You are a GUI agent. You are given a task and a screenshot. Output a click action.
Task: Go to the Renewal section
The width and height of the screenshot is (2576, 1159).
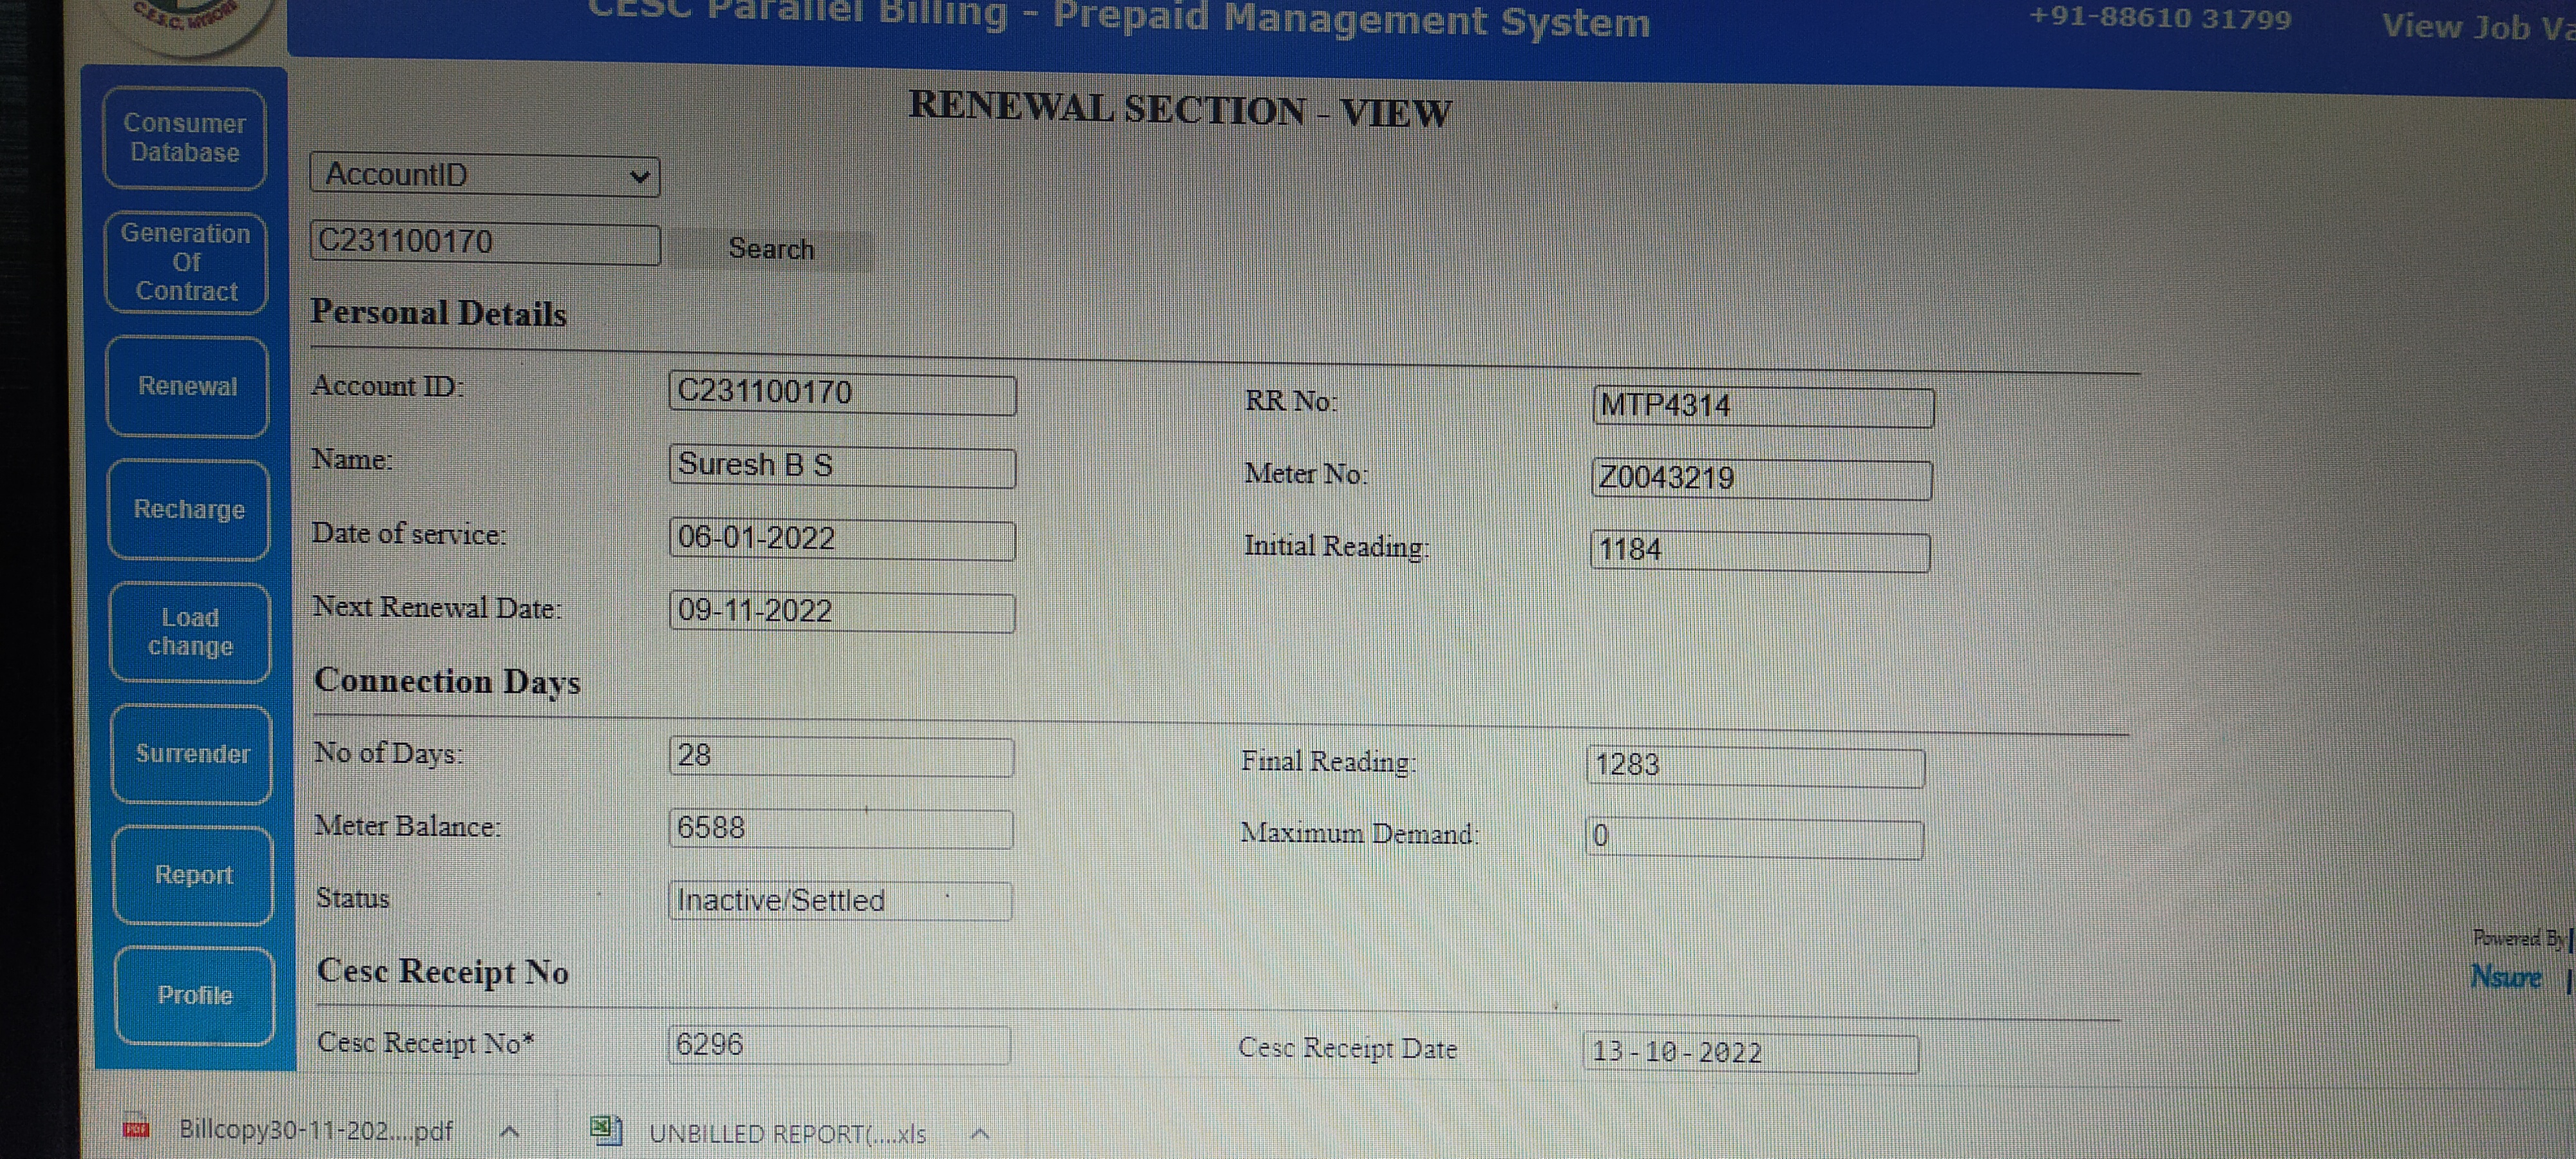[187, 386]
